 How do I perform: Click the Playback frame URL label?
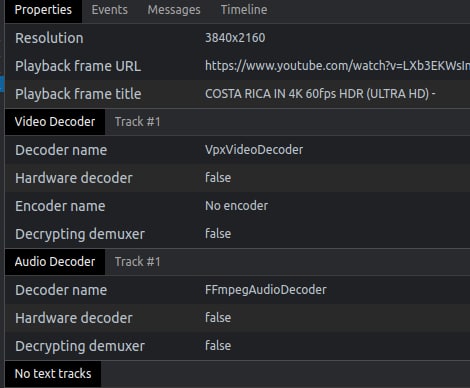click(78, 66)
